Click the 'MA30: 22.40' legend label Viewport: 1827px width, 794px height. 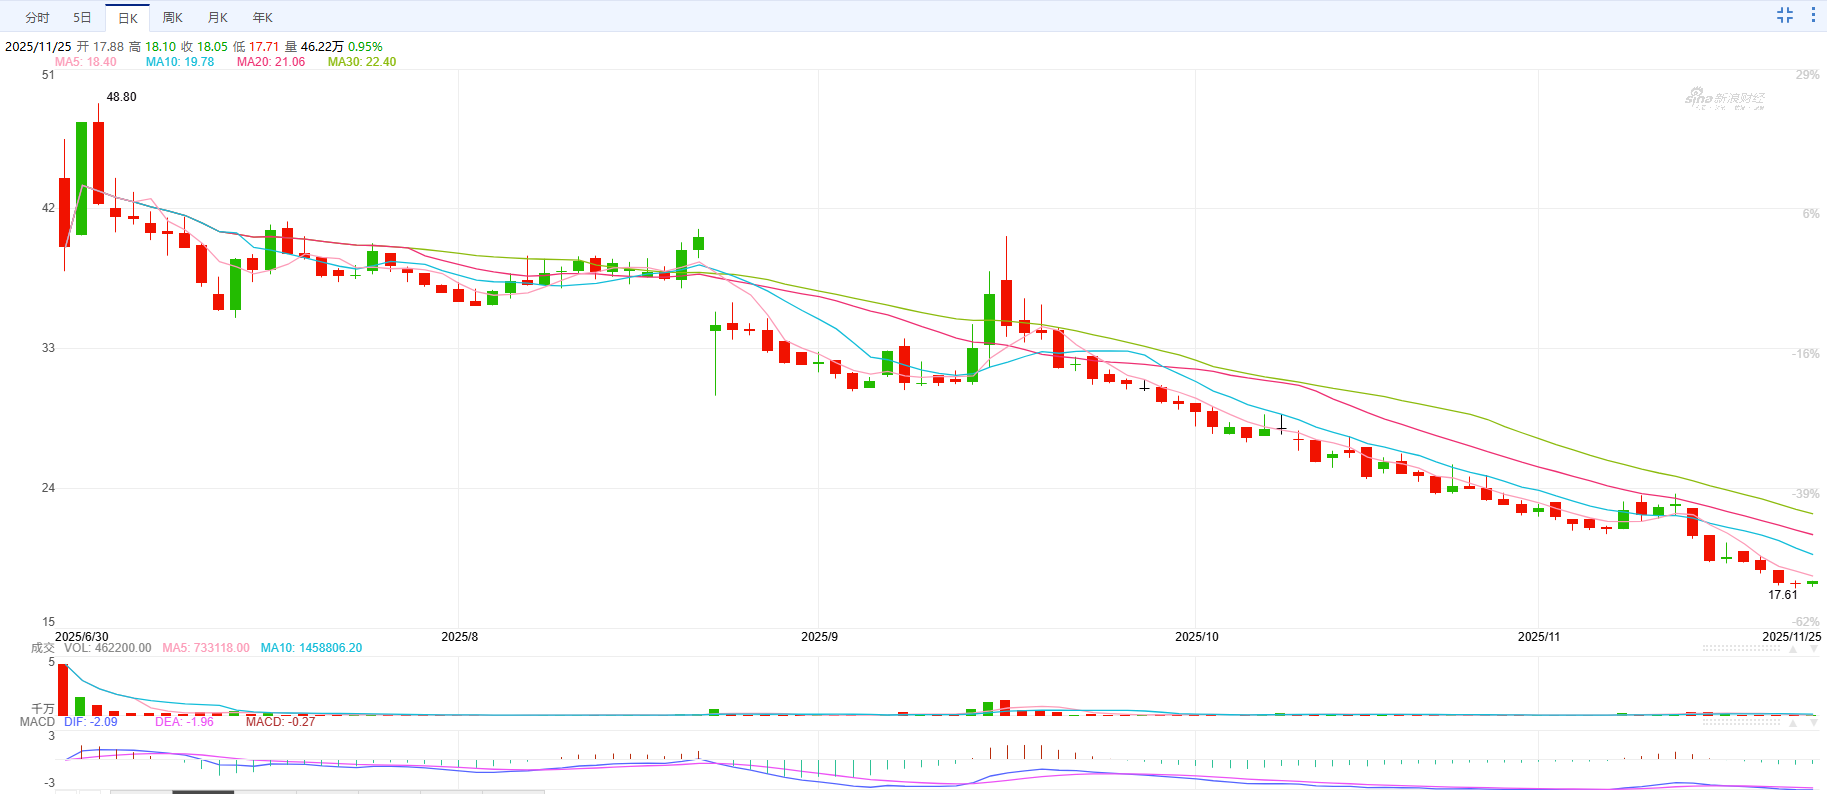coord(362,62)
